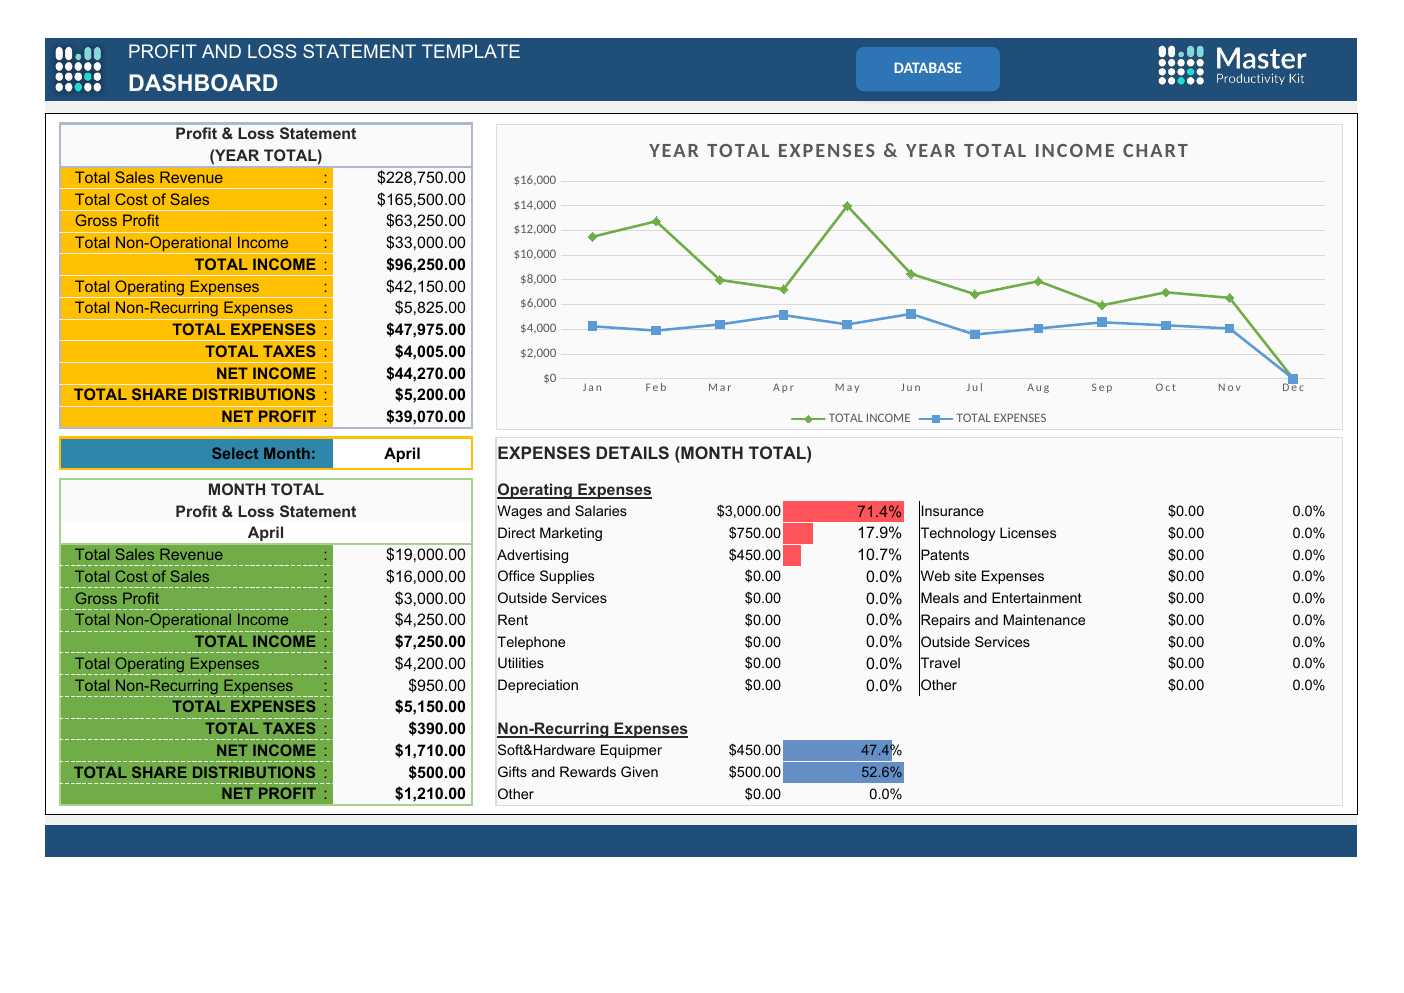Click monthly NET PROFIT value $1,210.00

tap(430, 794)
